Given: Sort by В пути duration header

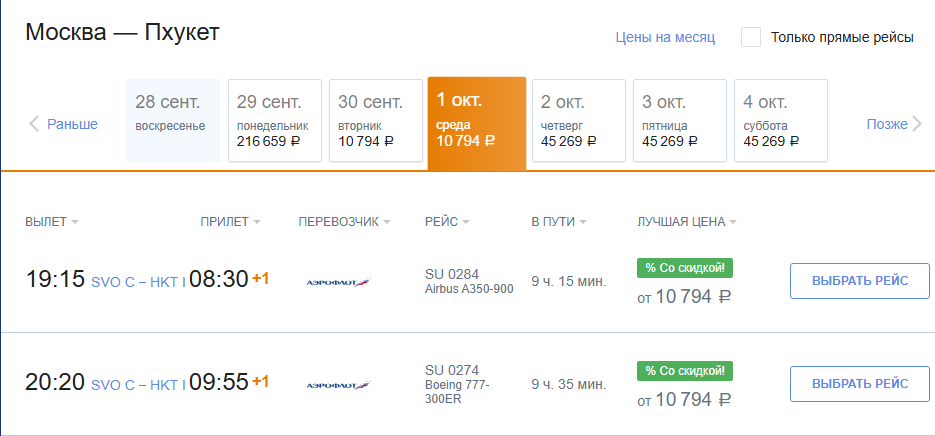Looking at the screenshot, I should 558,222.
